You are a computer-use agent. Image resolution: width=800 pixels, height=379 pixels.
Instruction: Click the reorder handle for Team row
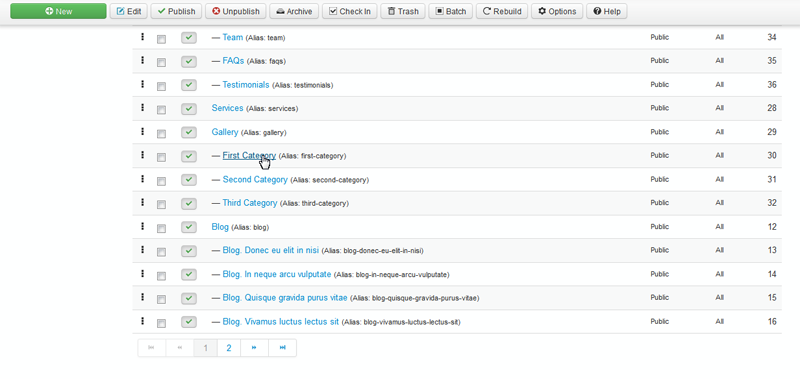click(x=143, y=37)
